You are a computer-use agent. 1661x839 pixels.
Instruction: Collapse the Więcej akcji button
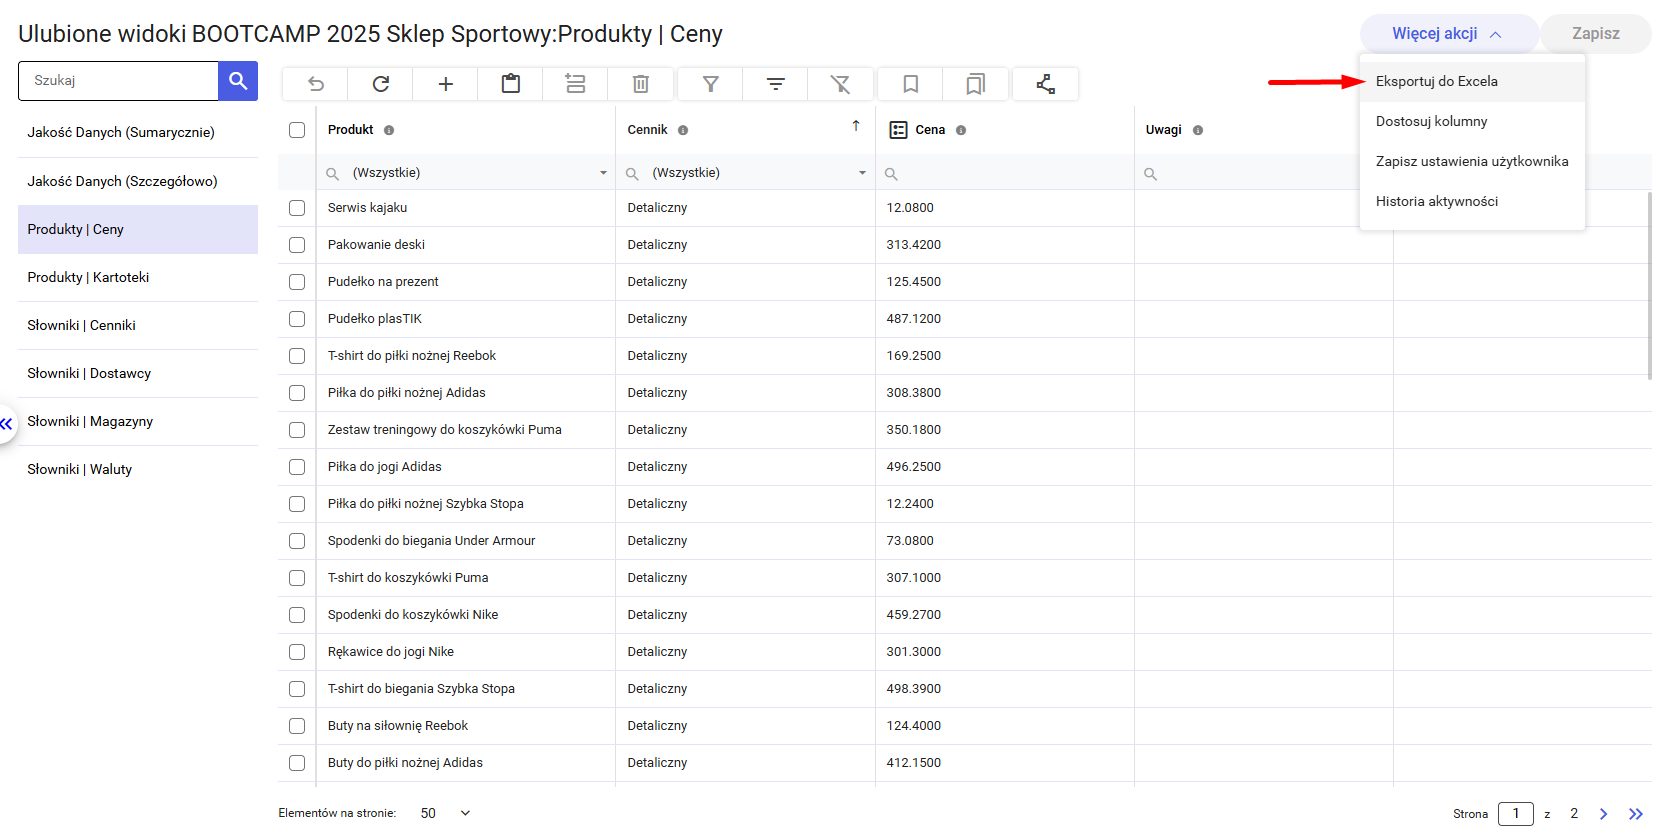coord(1447,34)
